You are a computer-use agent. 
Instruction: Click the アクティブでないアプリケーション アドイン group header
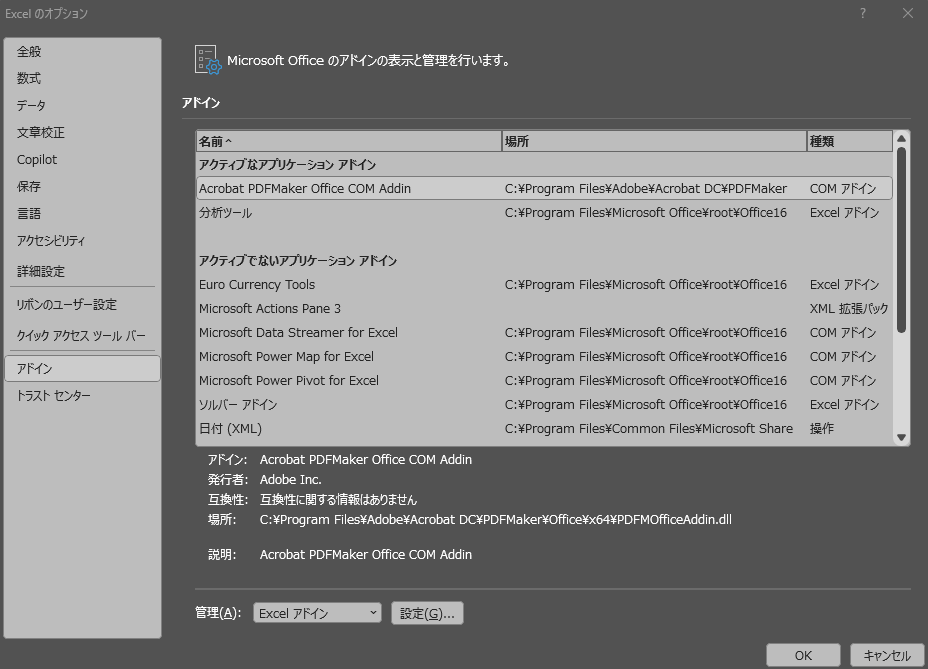click(x=298, y=260)
